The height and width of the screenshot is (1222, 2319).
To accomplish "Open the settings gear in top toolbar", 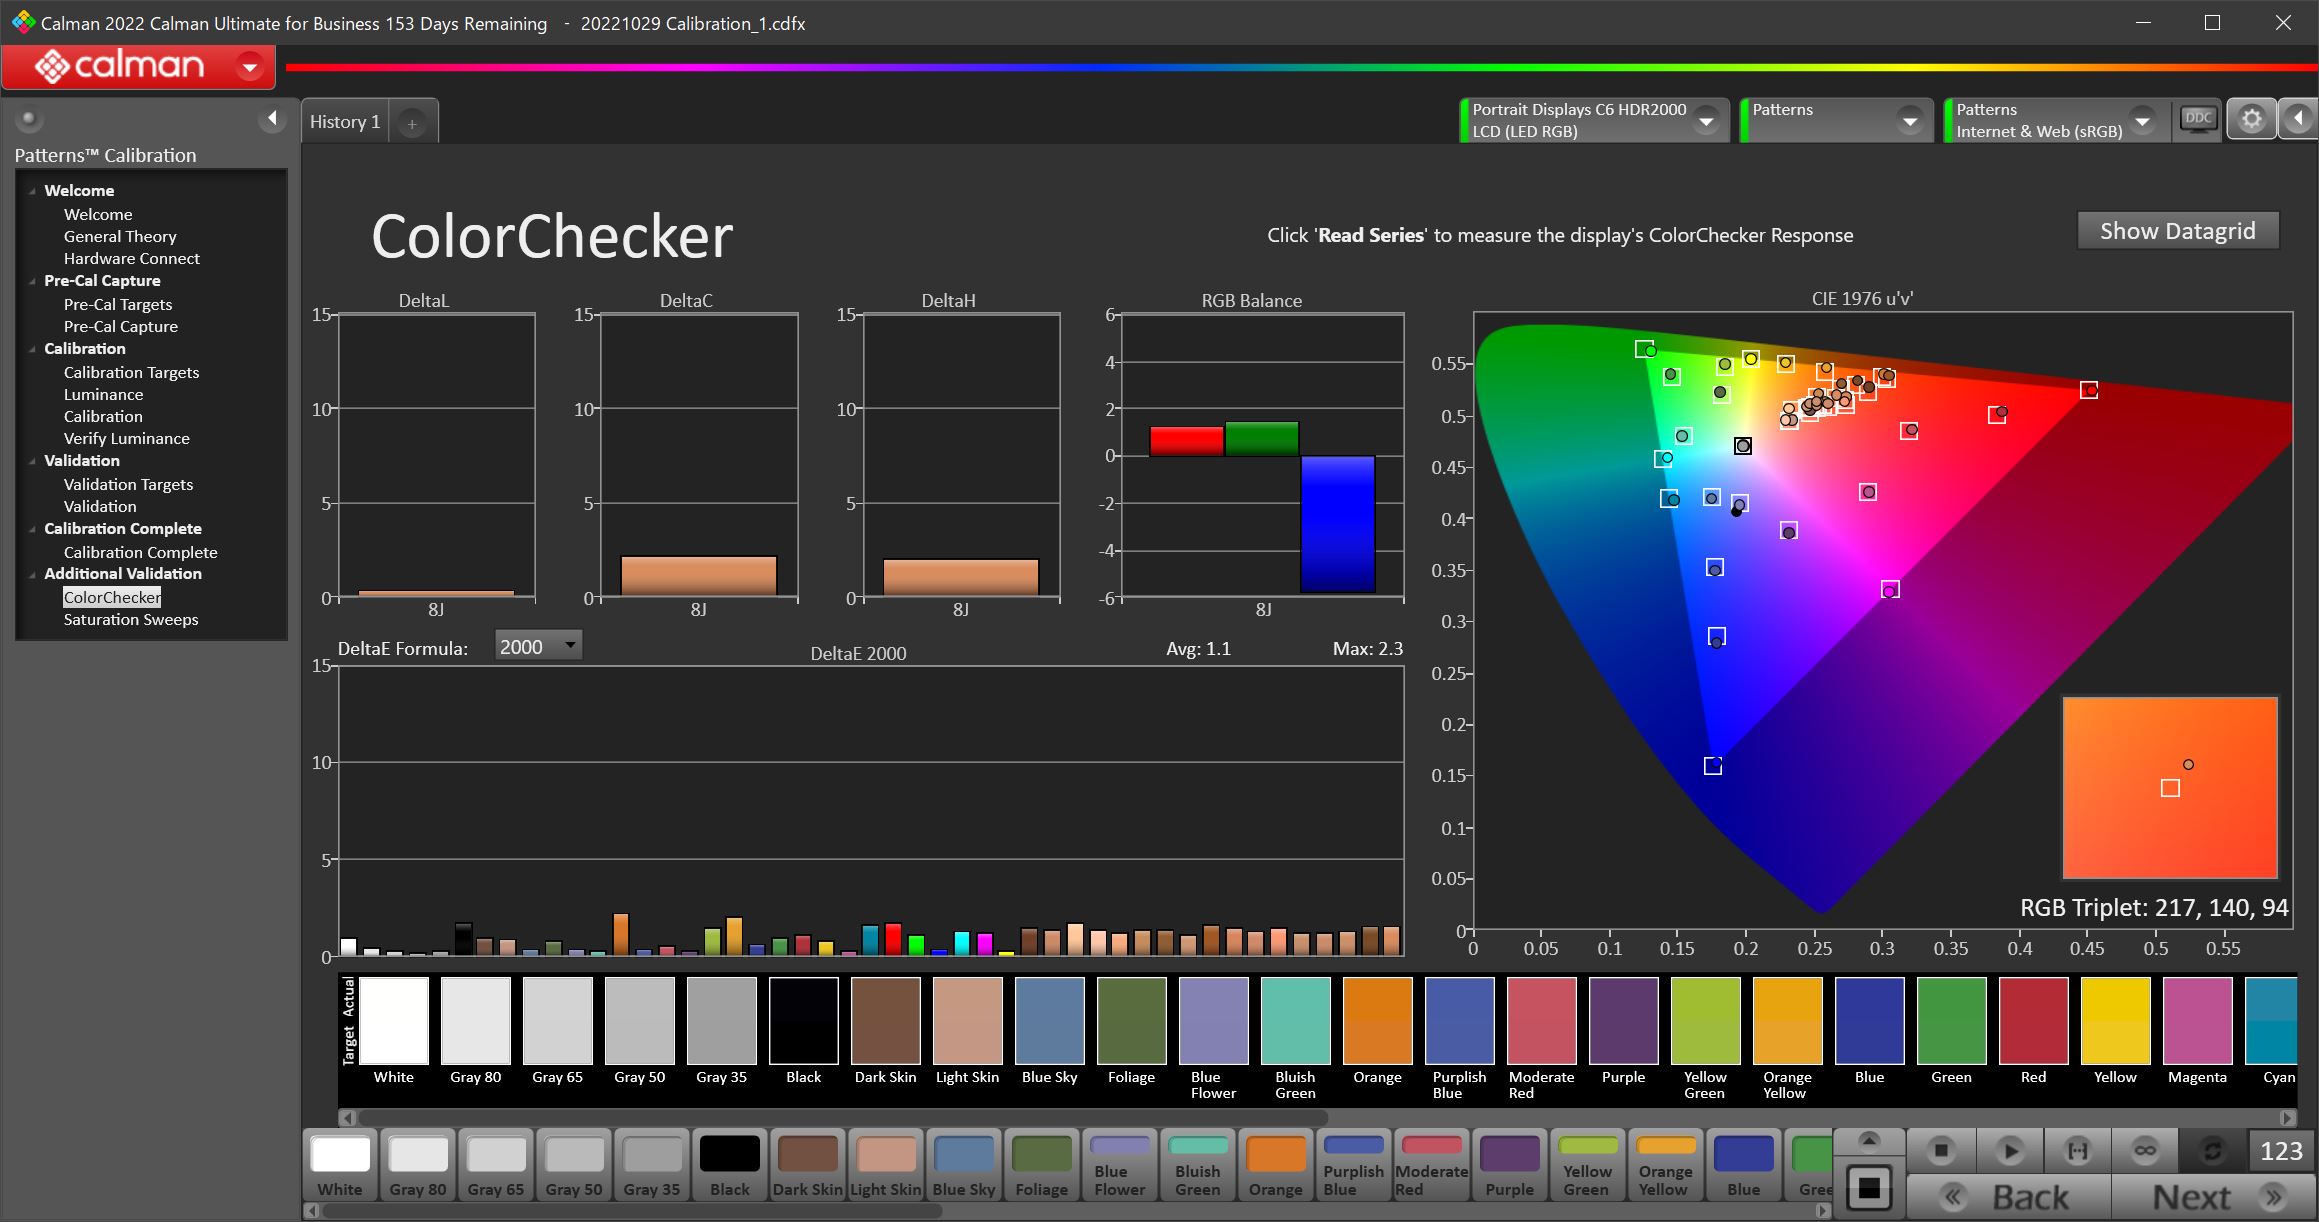I will click(x=2251, y=120).
